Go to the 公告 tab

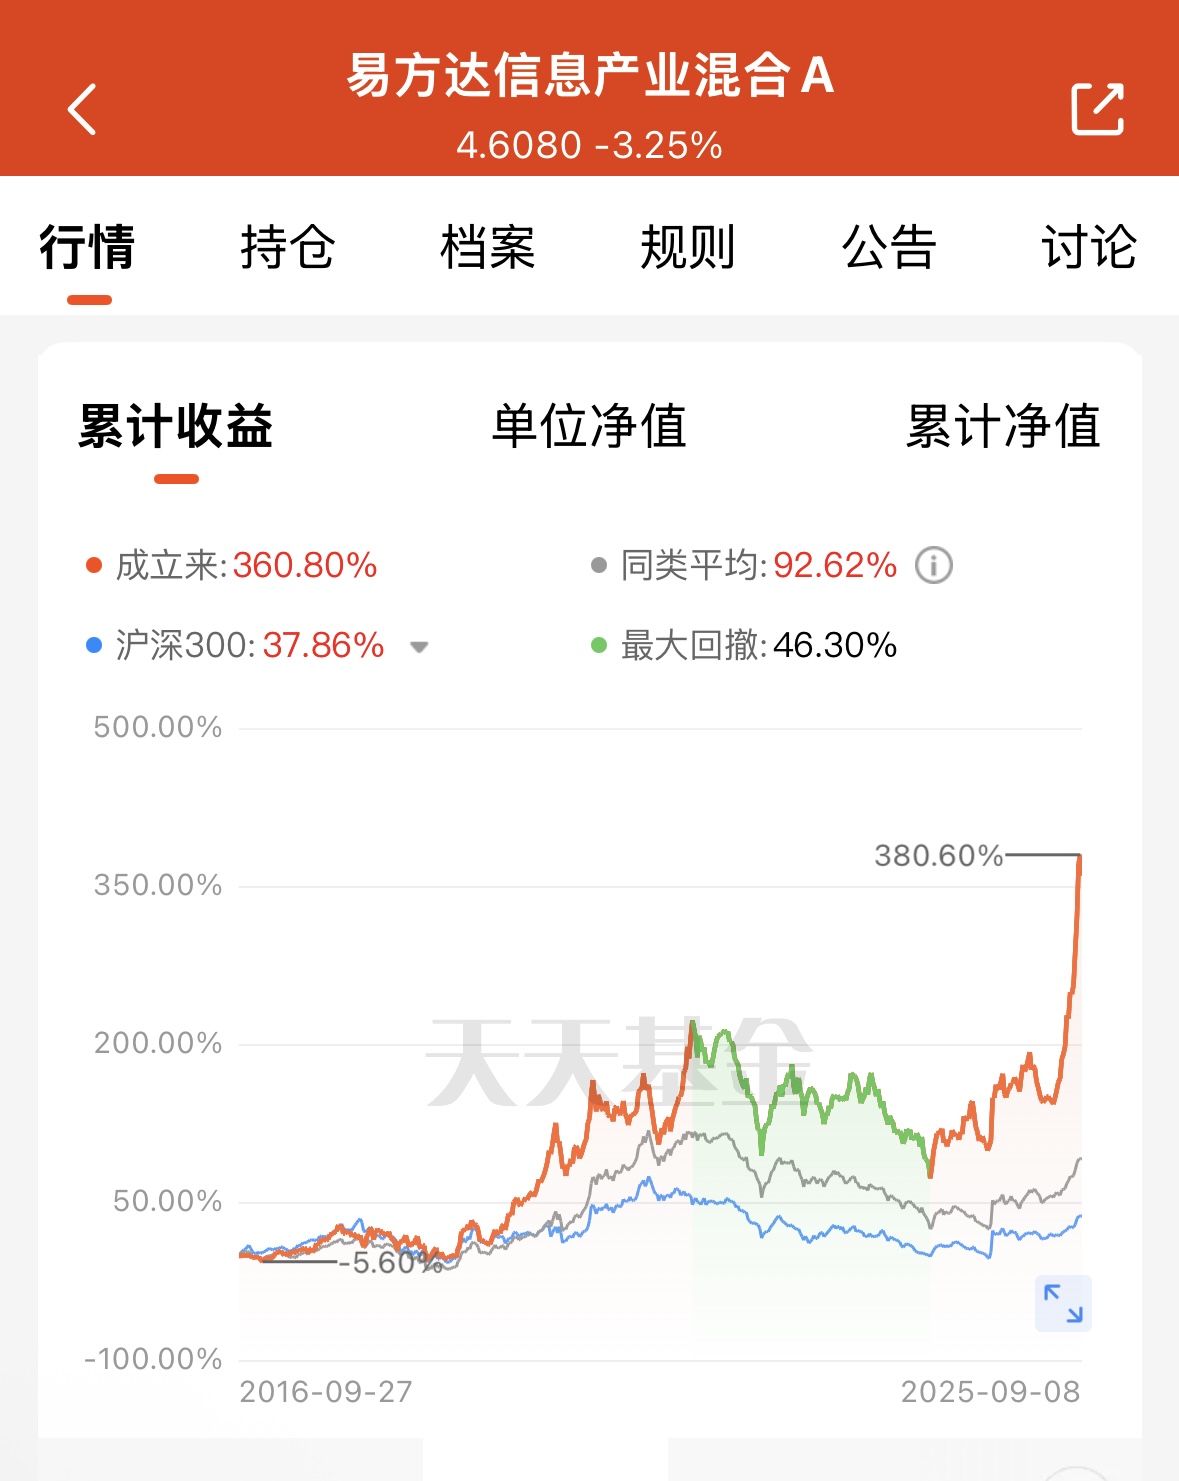pos(889,247)
